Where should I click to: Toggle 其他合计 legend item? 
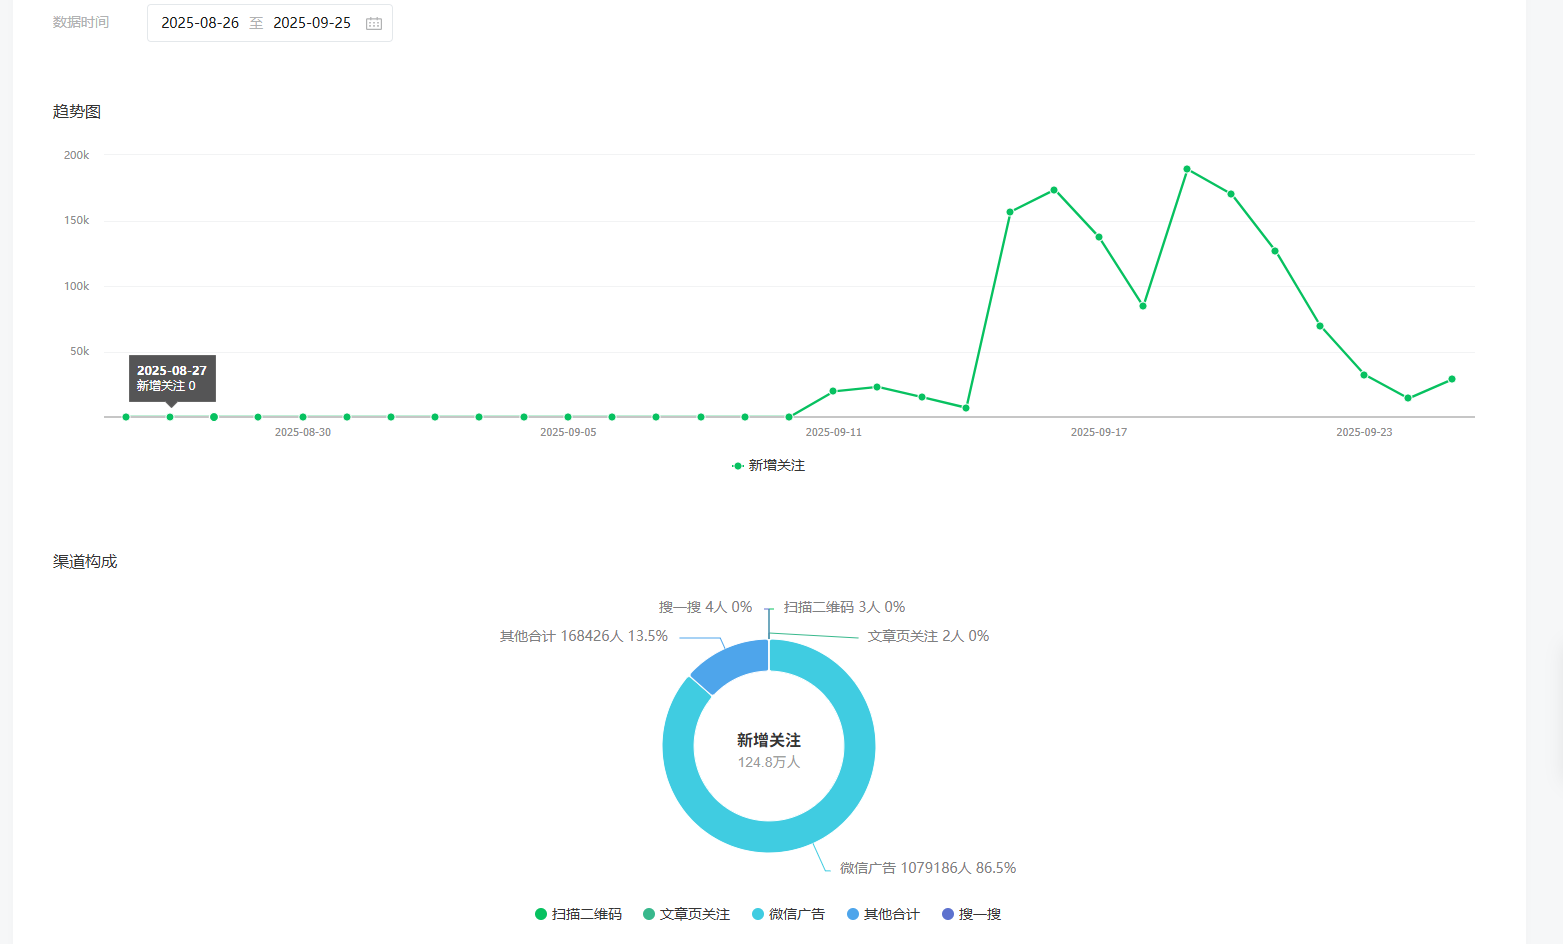tap(883, 914)
